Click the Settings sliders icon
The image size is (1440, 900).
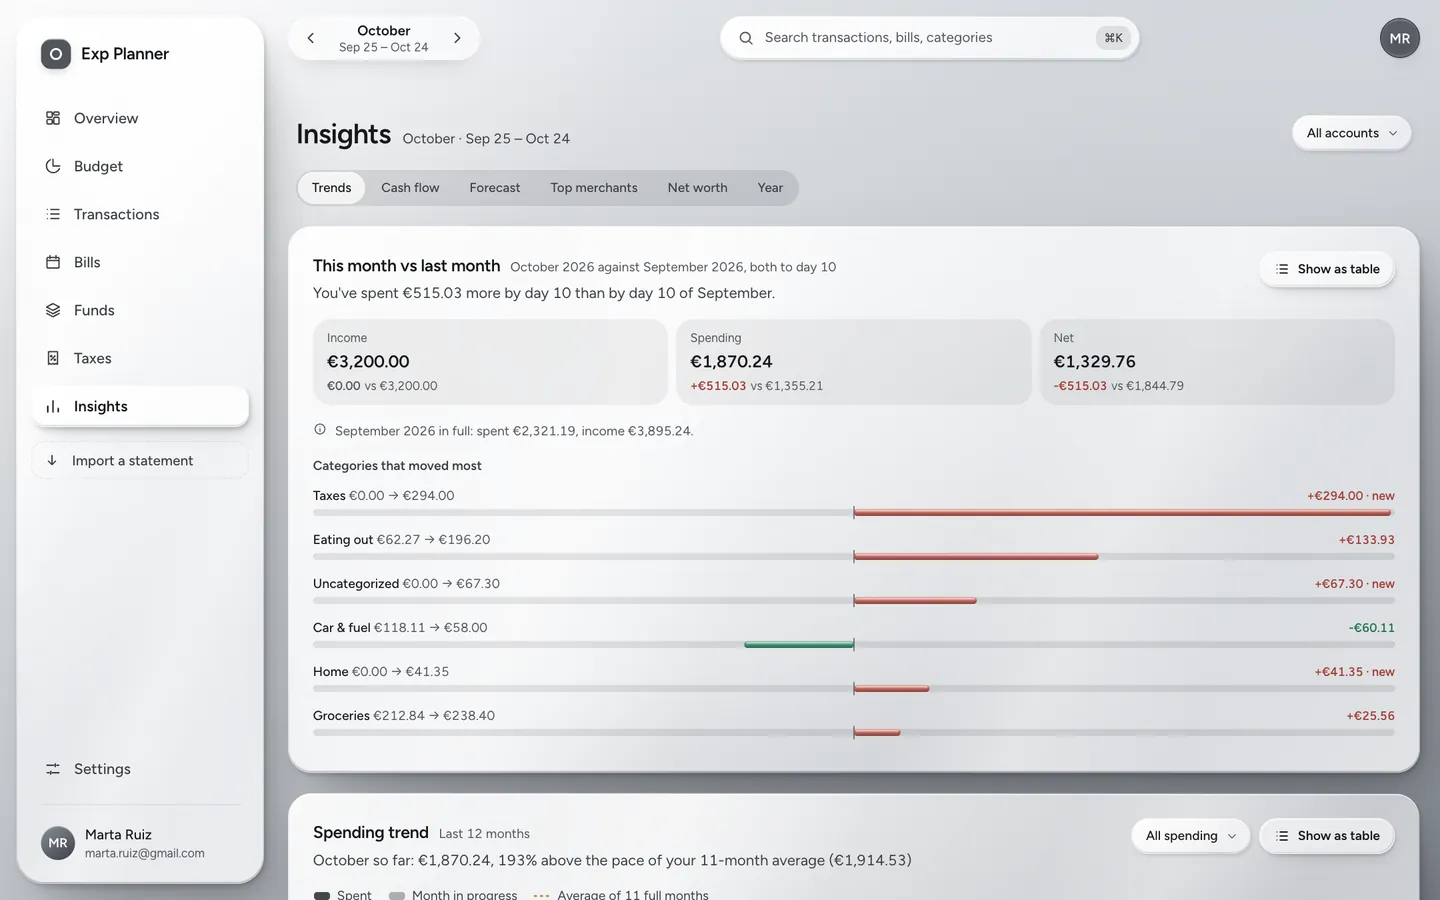pyautogui.click(x=53, y=769)
